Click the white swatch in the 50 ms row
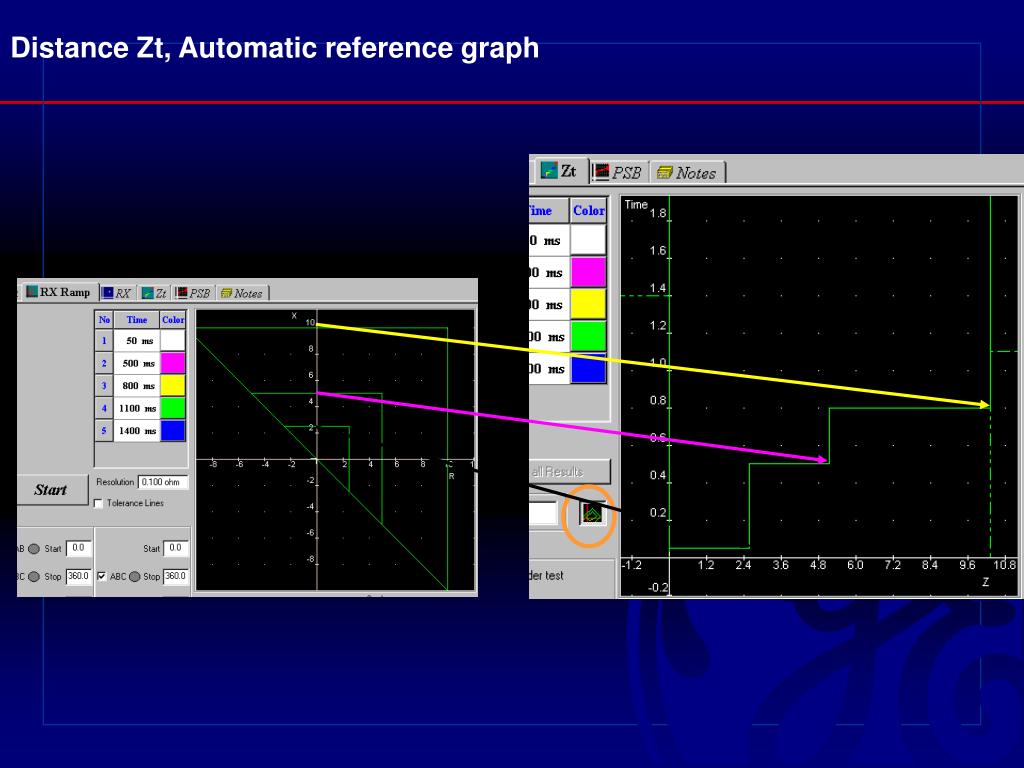The image size is (1024, 768). [x=173, y=340]
